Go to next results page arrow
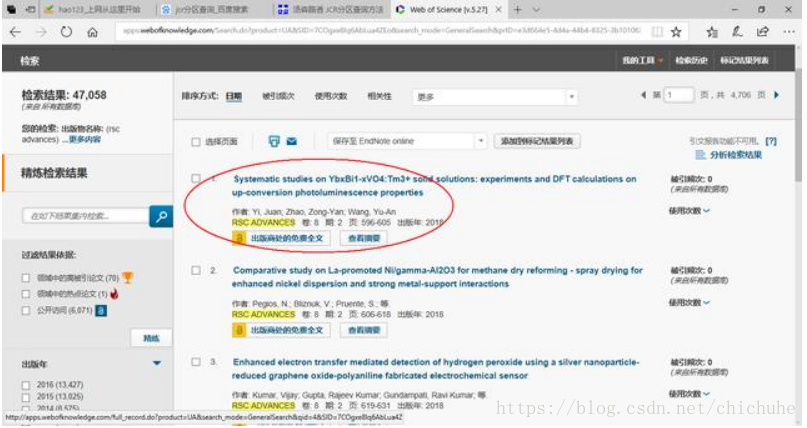The width and height of the screenshot is (807, 428). pos(777,95)
